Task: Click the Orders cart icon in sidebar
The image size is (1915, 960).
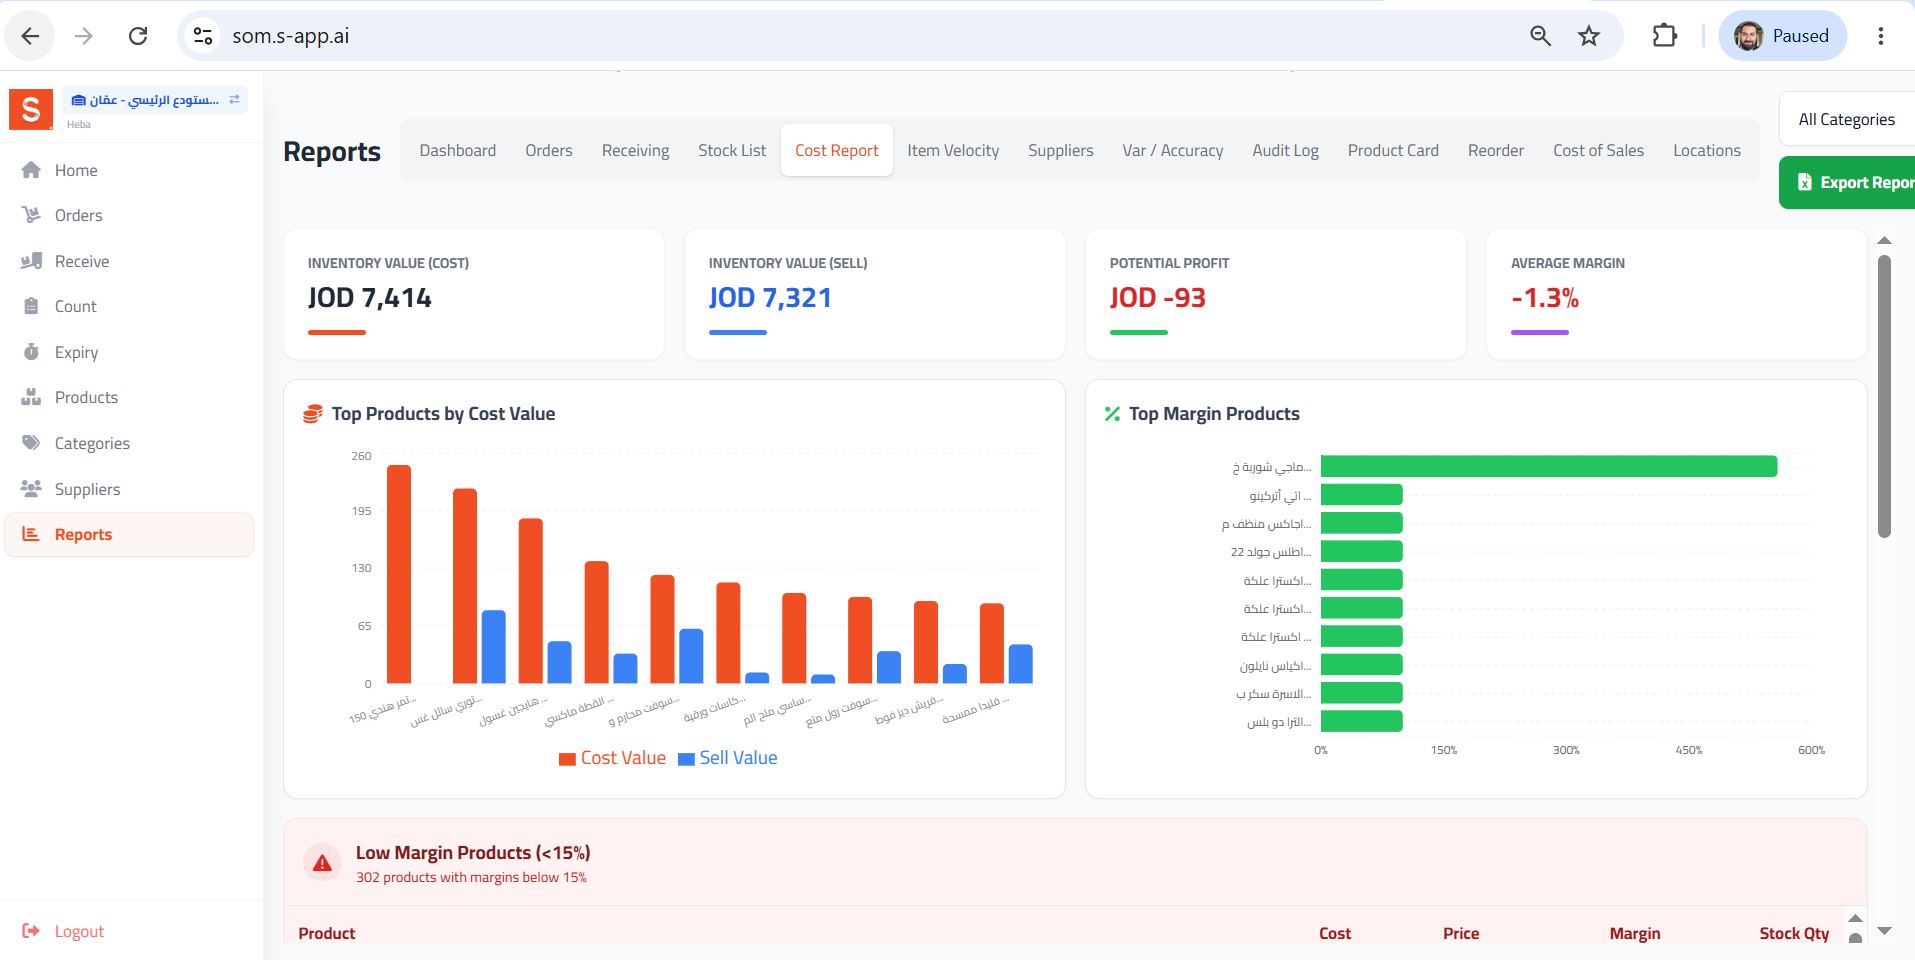Action: tap(31, 215)
